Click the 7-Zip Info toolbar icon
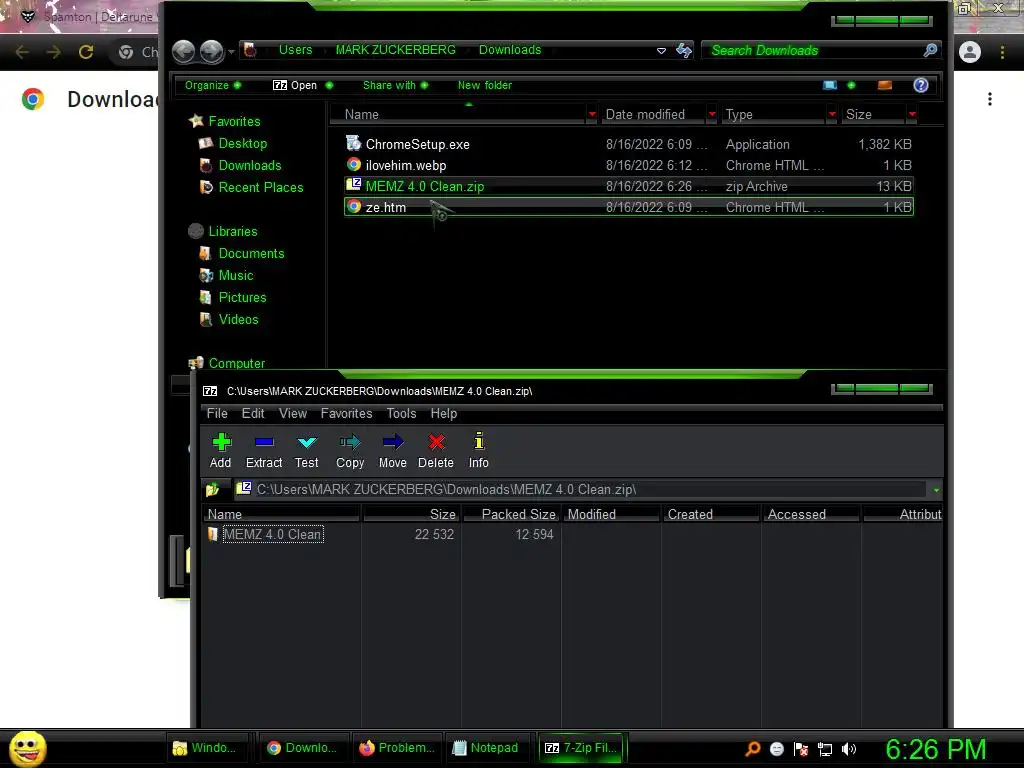1024x768 pixels. tap(479, 441)
